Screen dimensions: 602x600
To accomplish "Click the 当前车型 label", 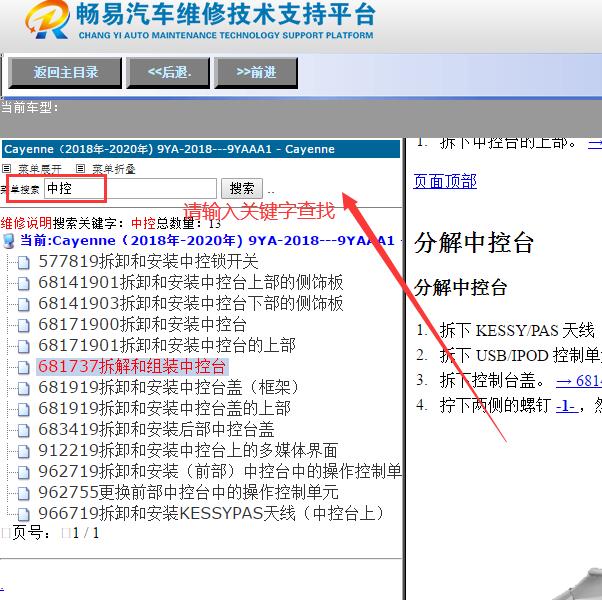I will (x=30, y=107).
